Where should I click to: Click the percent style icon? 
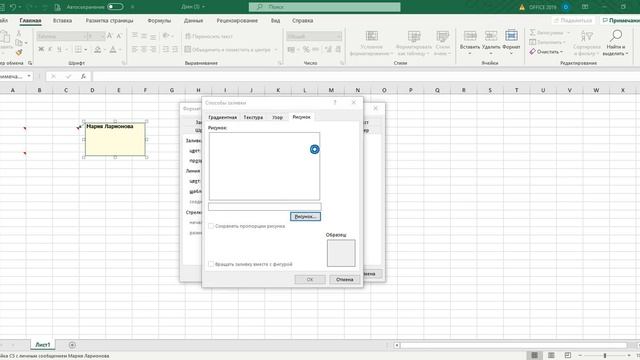point(306,49)
